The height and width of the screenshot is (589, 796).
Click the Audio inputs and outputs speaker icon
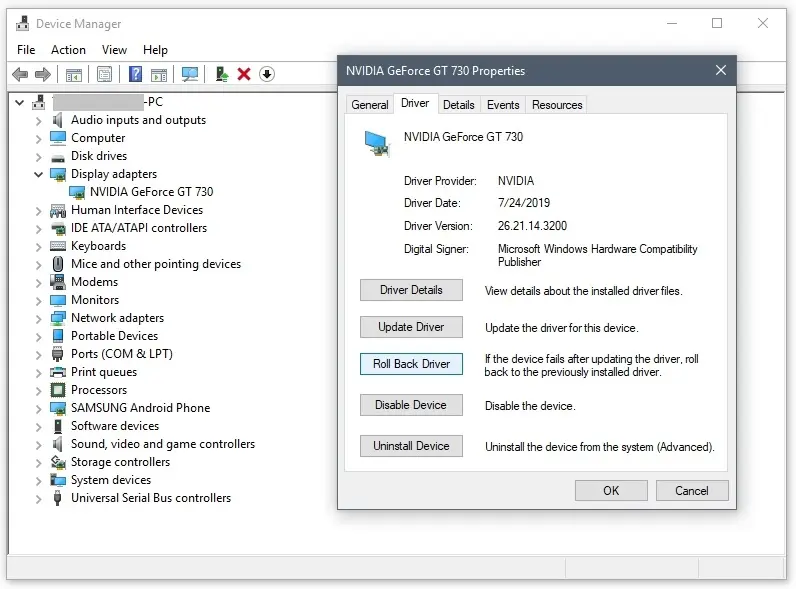point(58,120)
